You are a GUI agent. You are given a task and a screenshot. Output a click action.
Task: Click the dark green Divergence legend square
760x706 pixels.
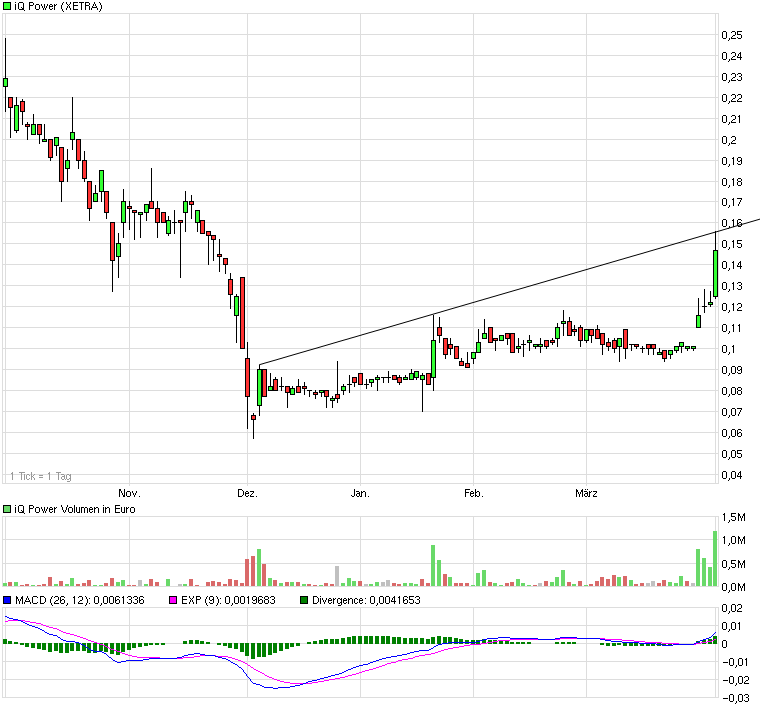pyautogui.click(x=305, y=600)
